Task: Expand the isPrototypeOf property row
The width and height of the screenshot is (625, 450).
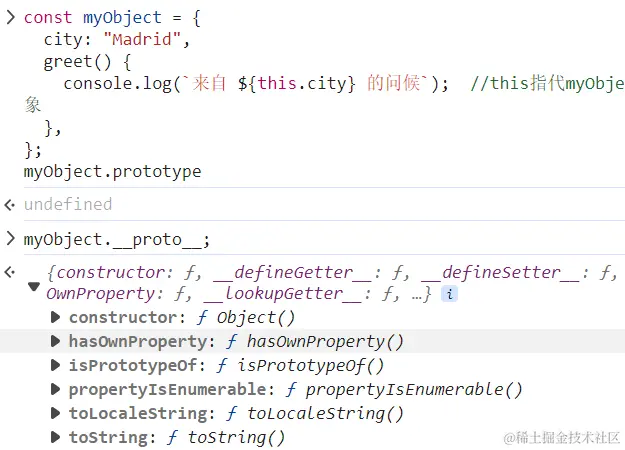Action: pos(55,365)
